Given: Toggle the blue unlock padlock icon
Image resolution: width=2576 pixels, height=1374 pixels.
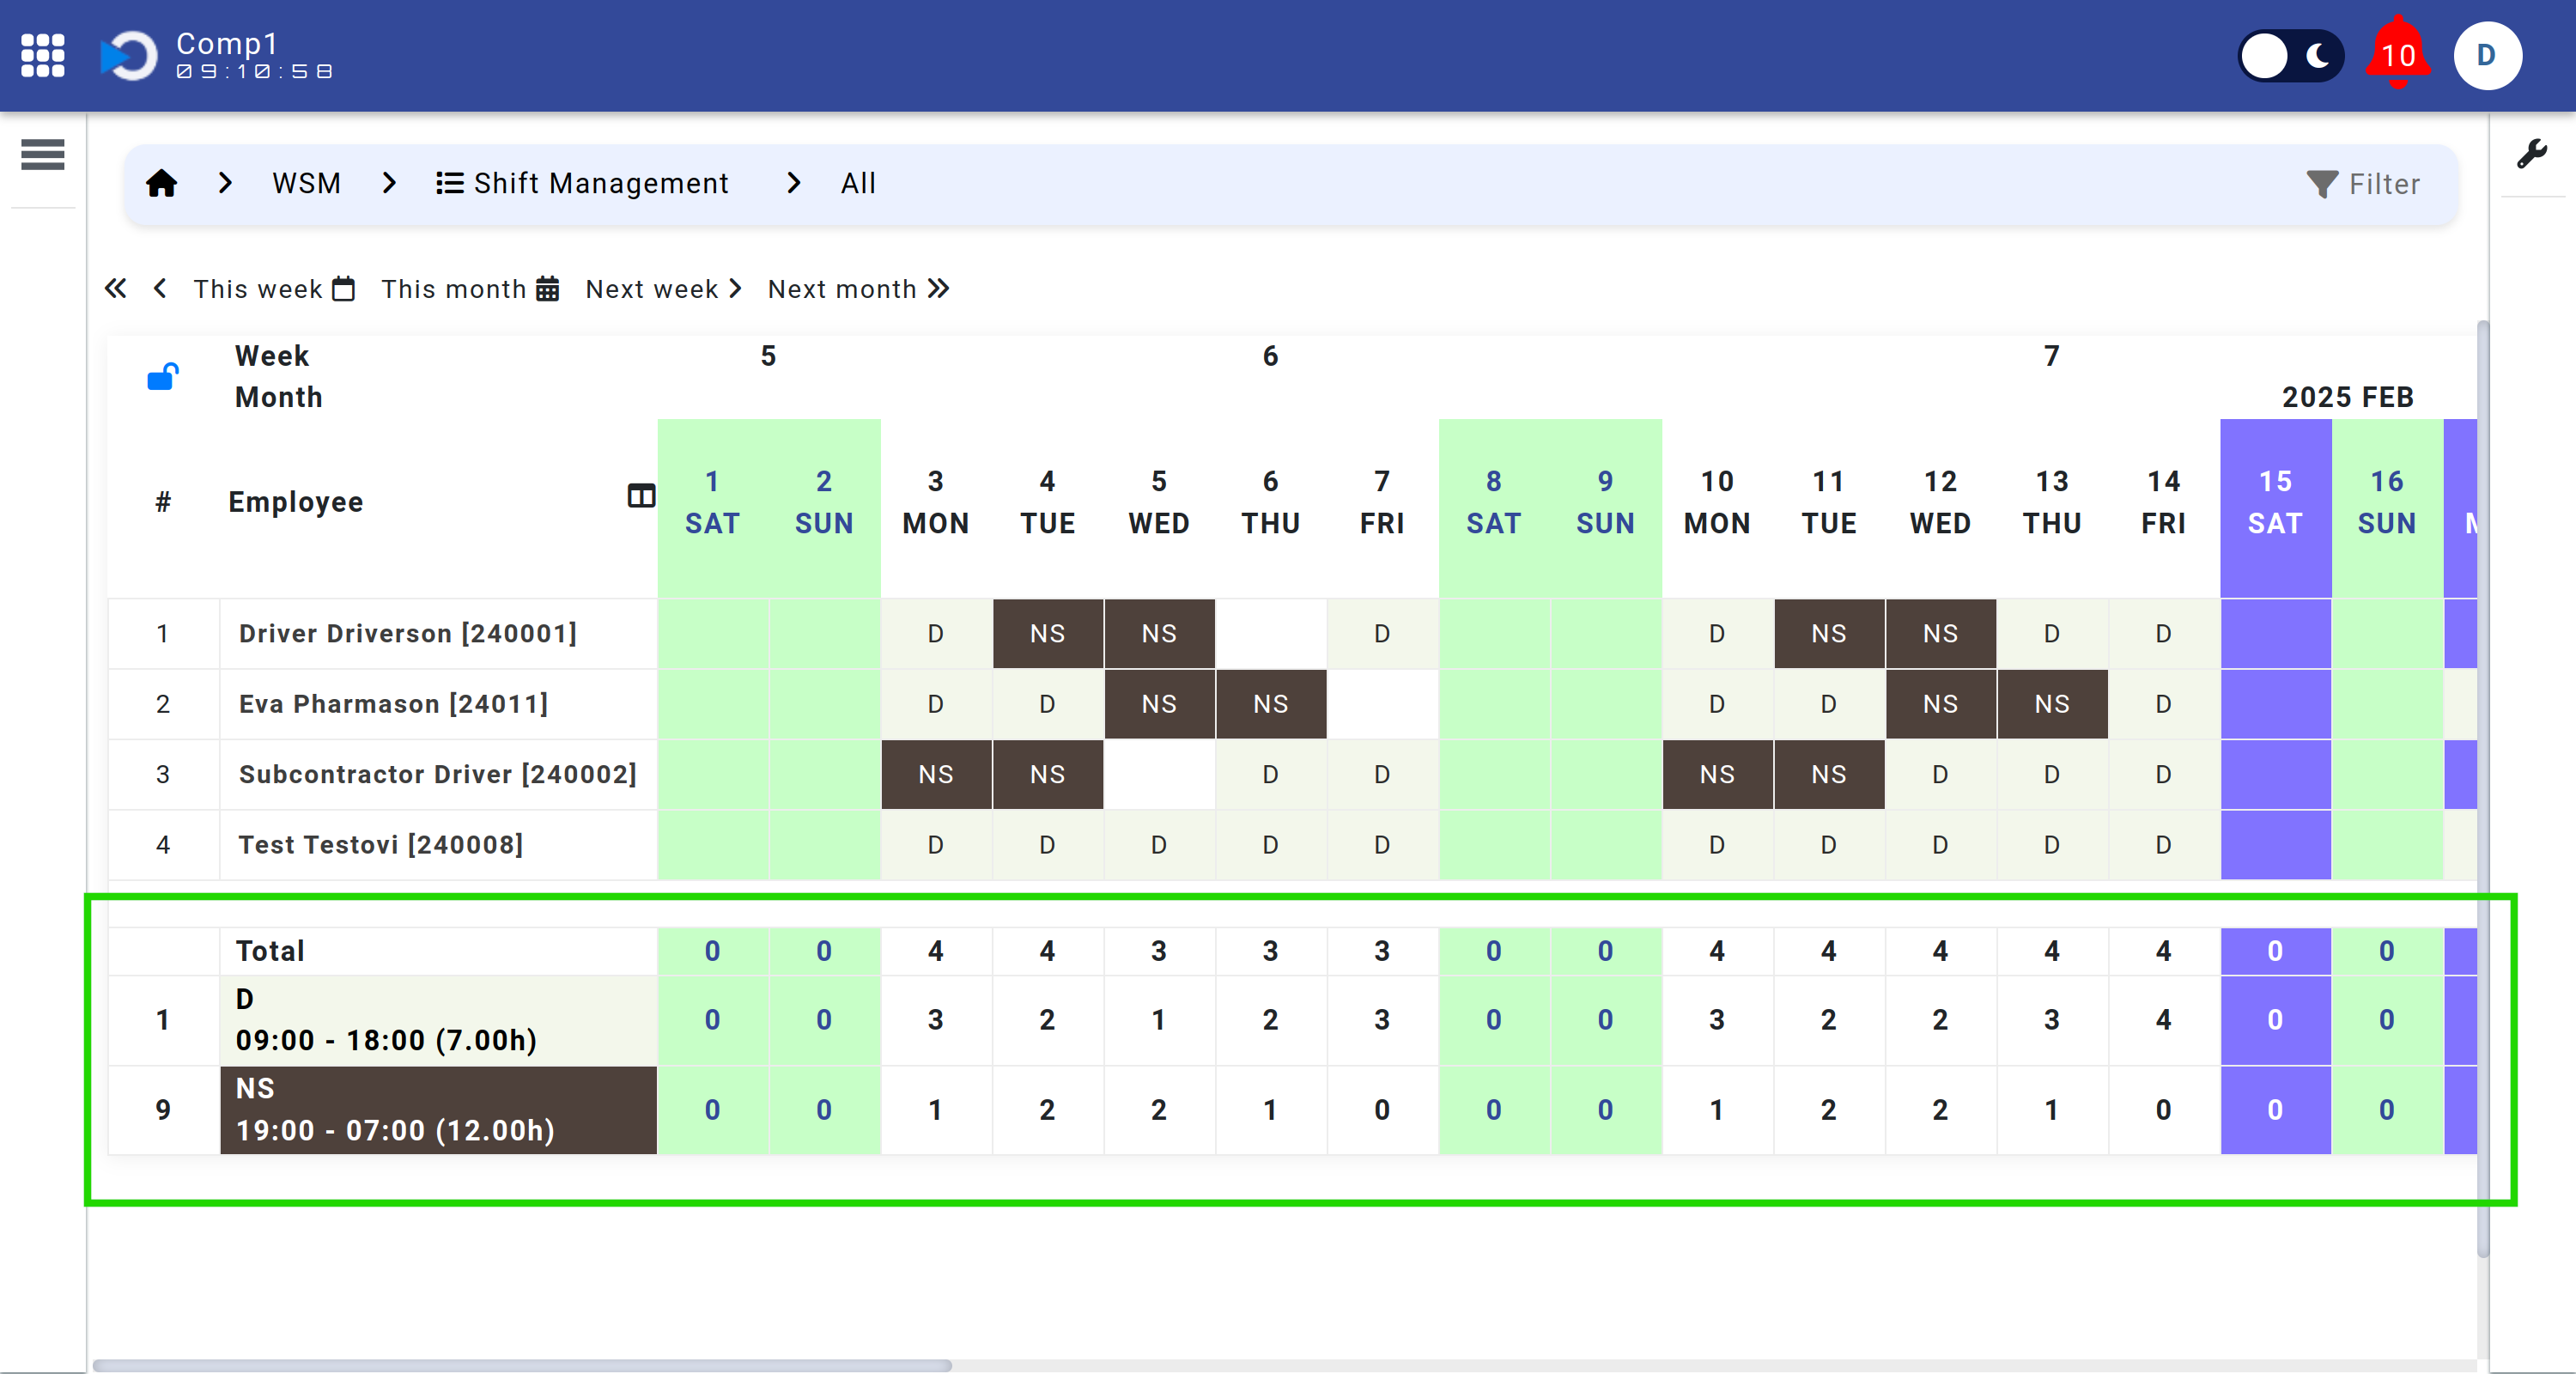Looking at the screenshot, I should 163,377.
